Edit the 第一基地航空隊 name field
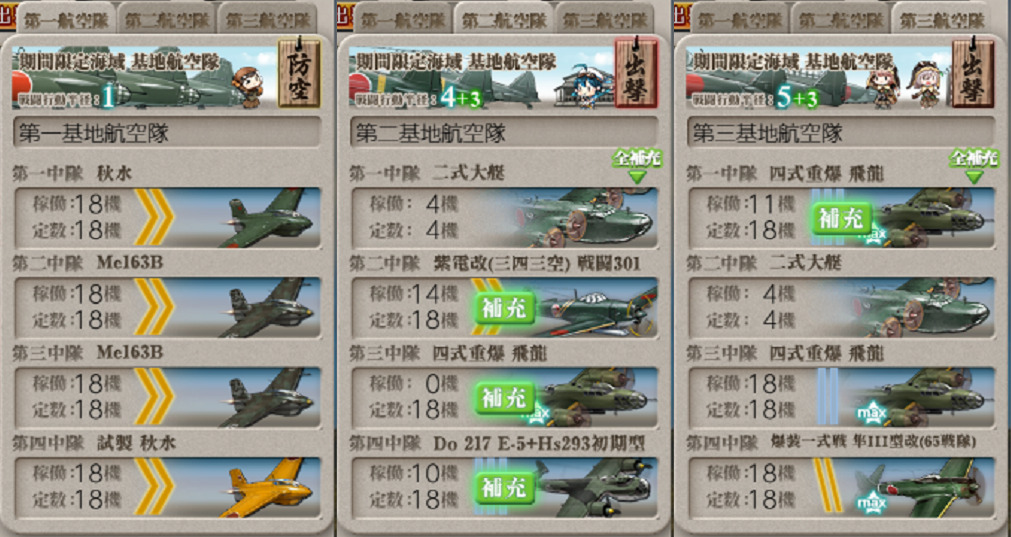 click(167, 133)
